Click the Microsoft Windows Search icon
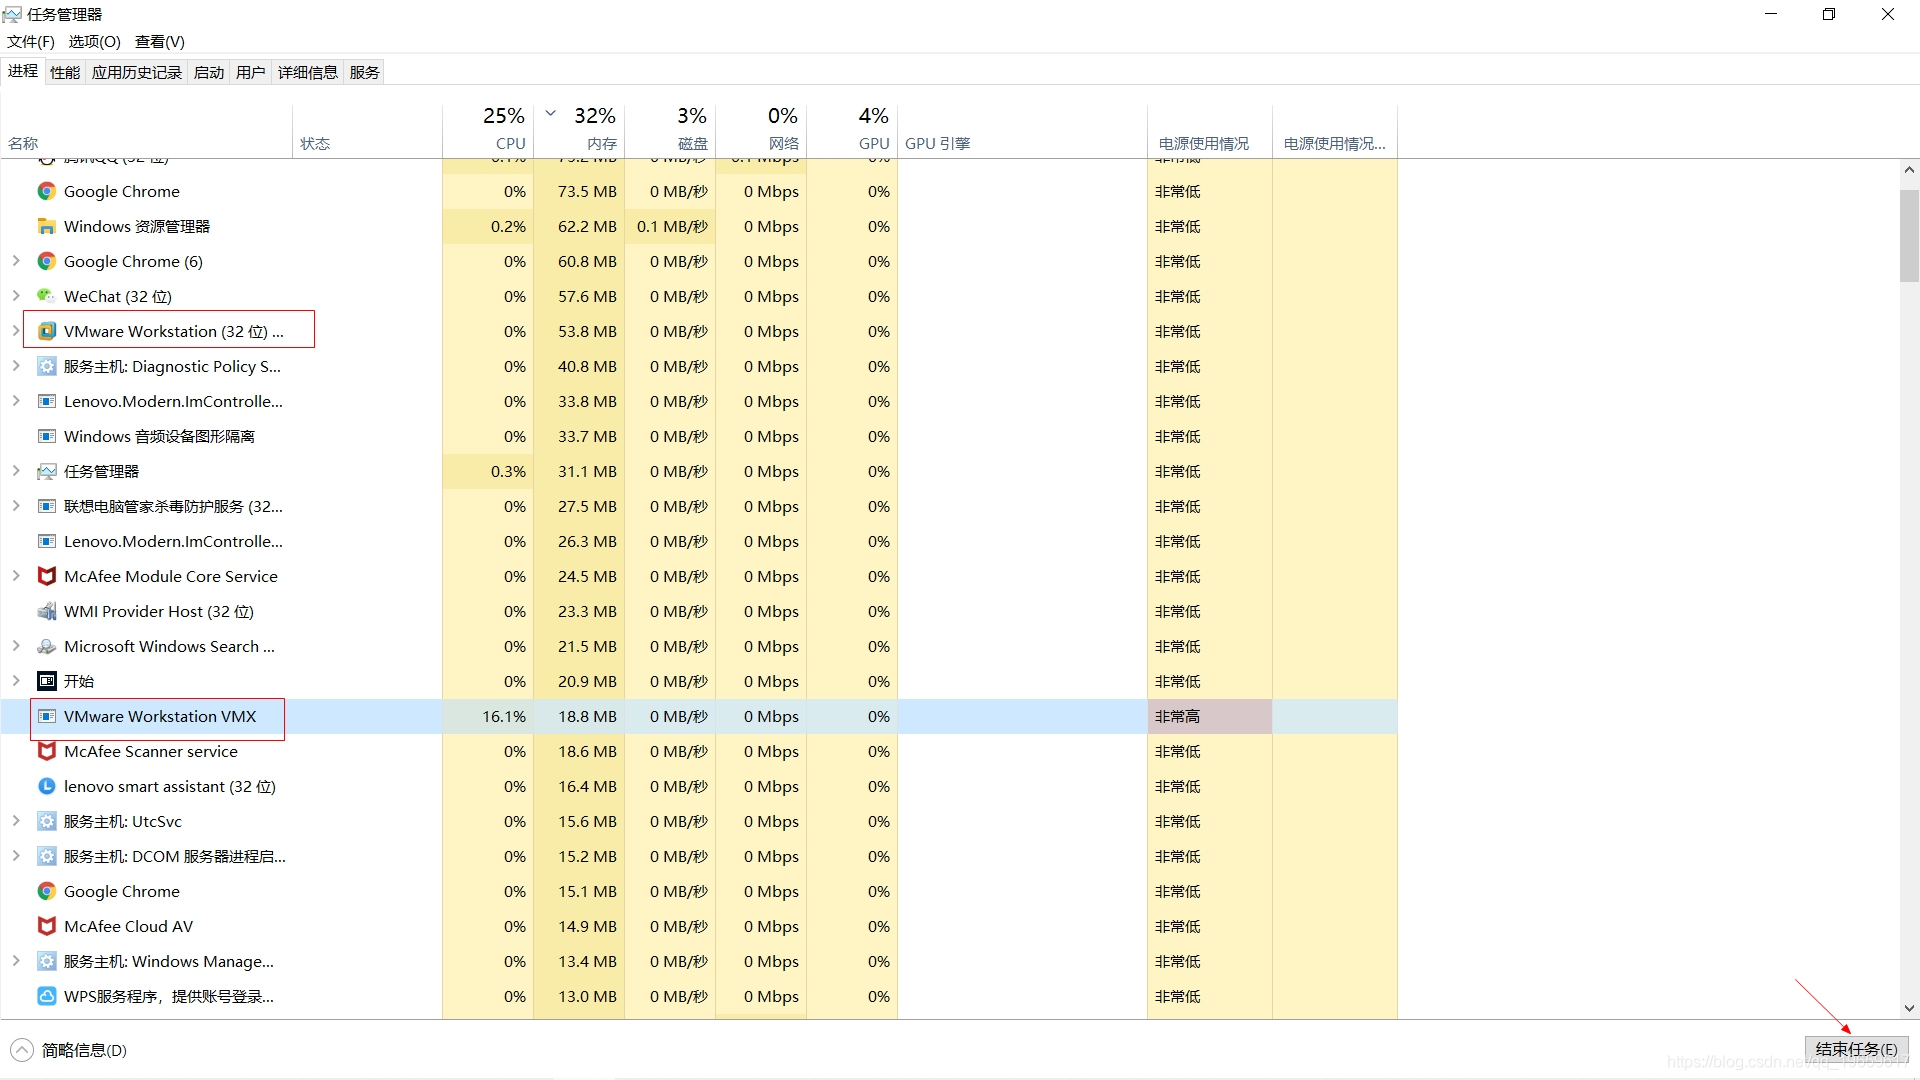Image resolution: width=1920 pixels, height=1080 pixels. pyautogui.click(x=46, y=646)
